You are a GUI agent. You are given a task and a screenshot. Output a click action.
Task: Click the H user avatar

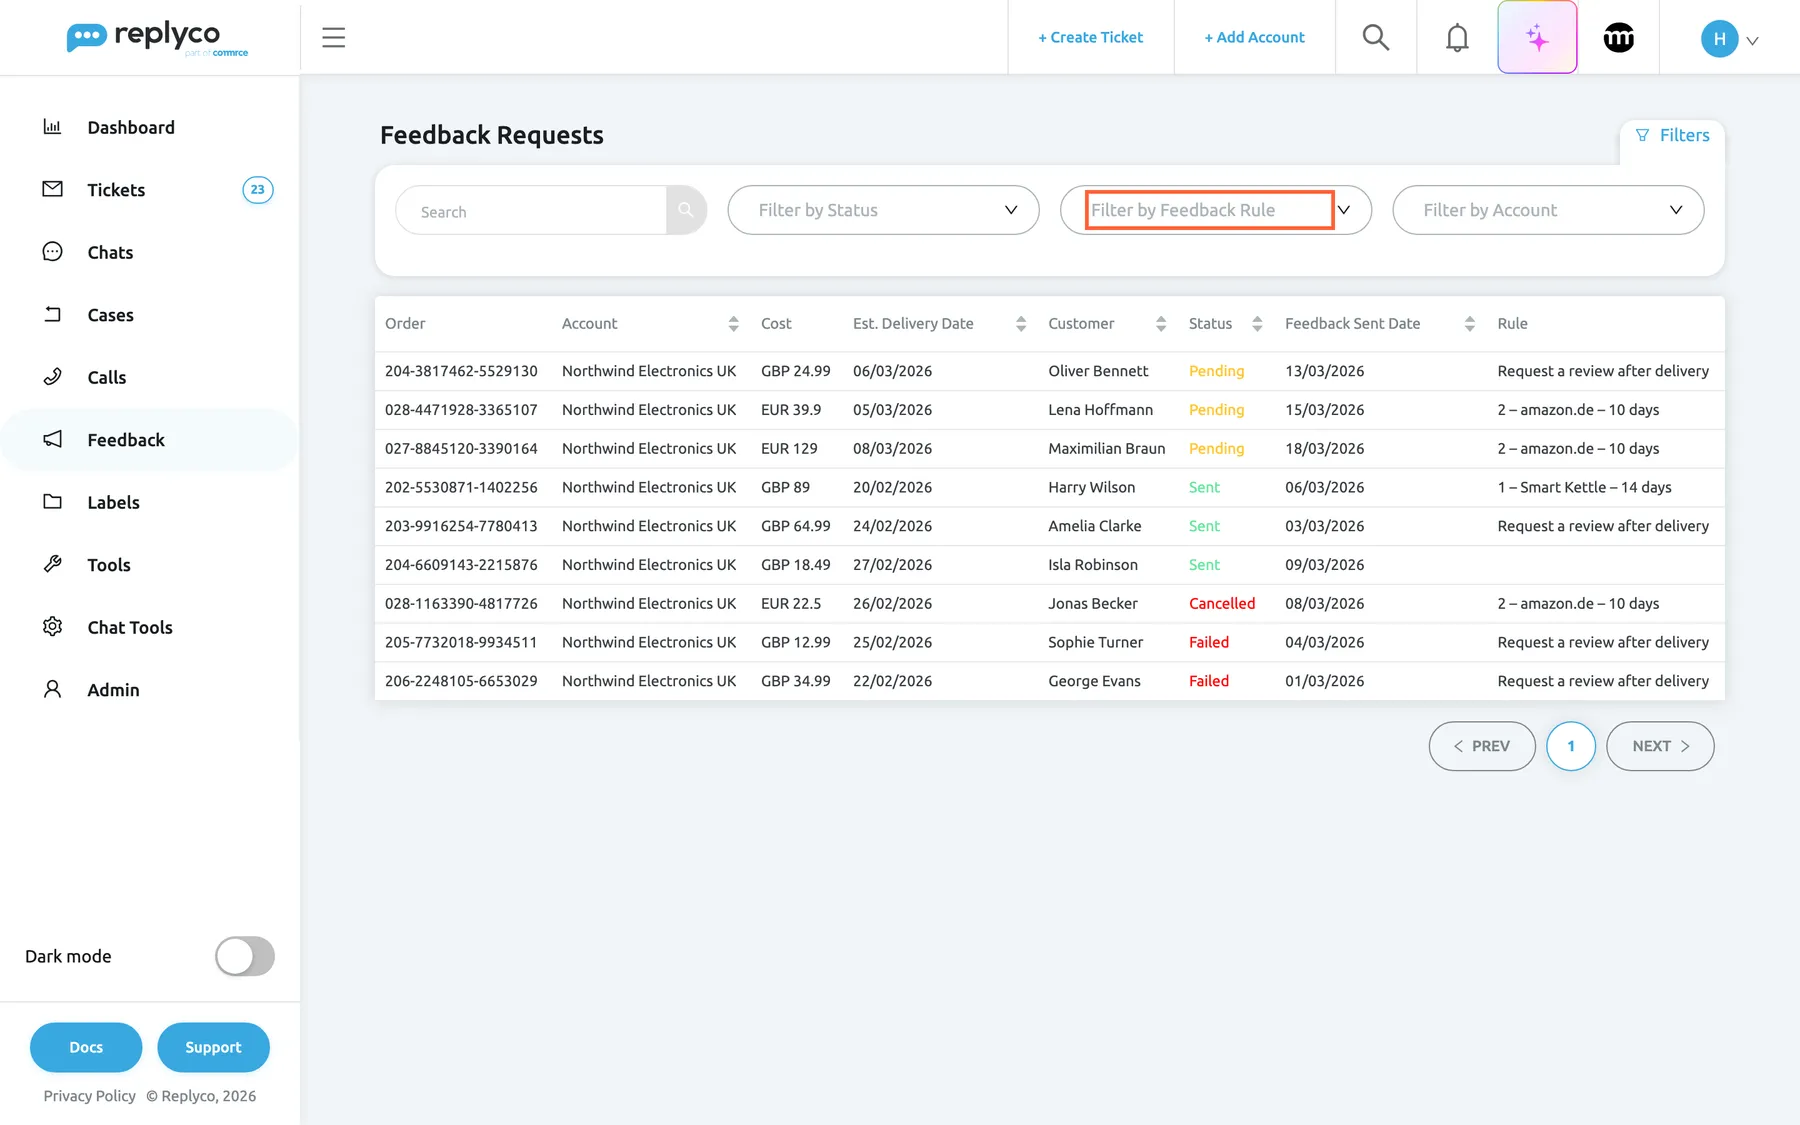tap(1719, 39)
